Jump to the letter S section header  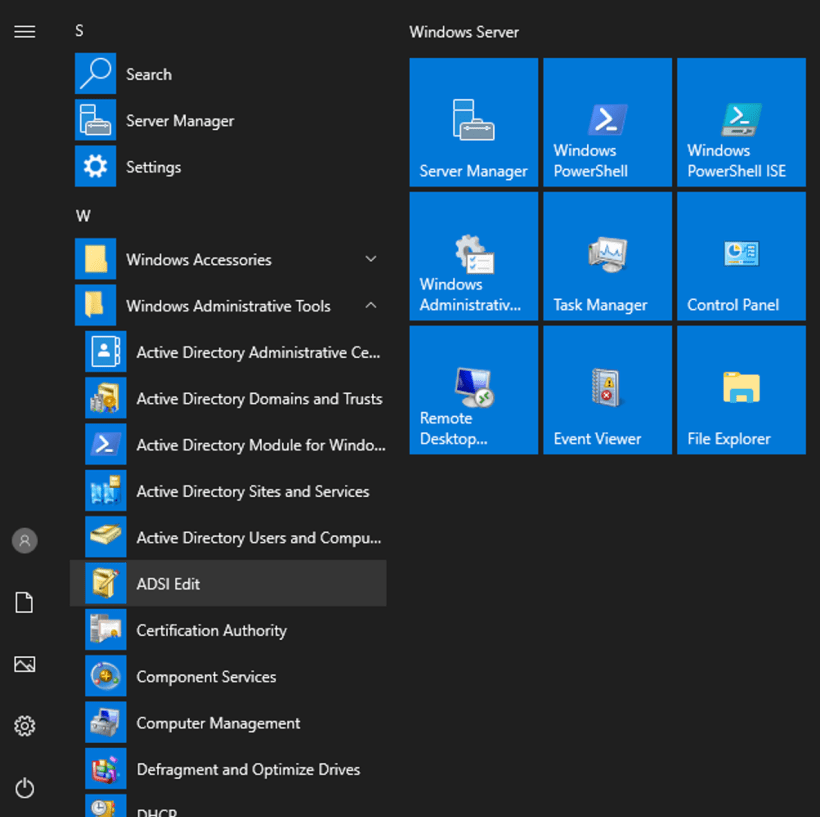[x=79, y=31]
